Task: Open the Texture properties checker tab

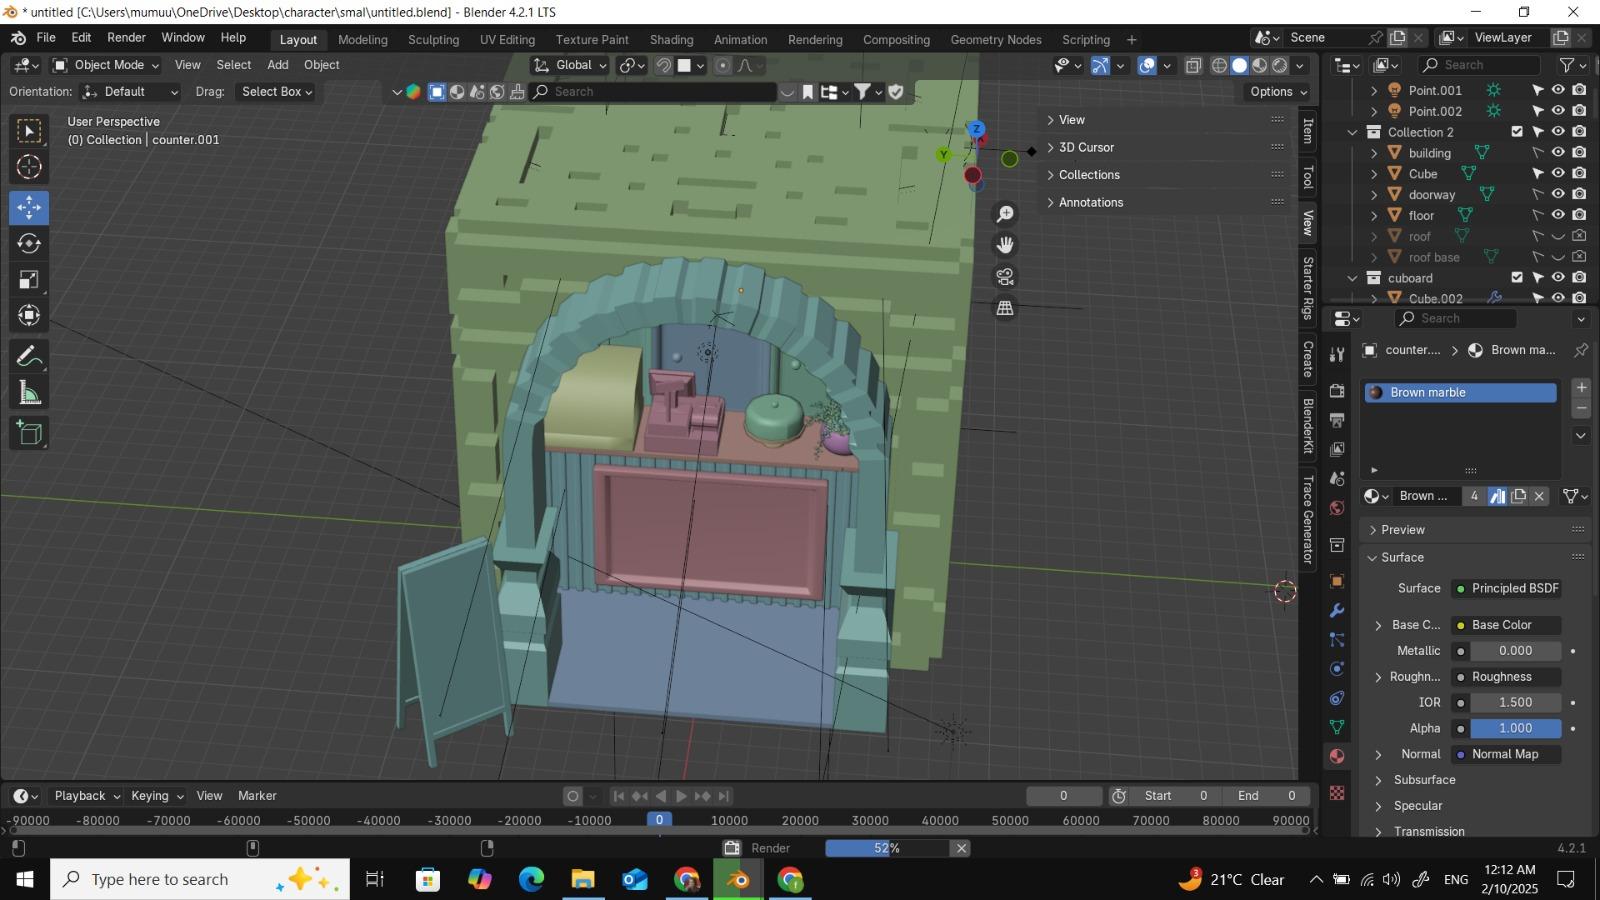Action: pyautogui.click(x=1337, y=793)
